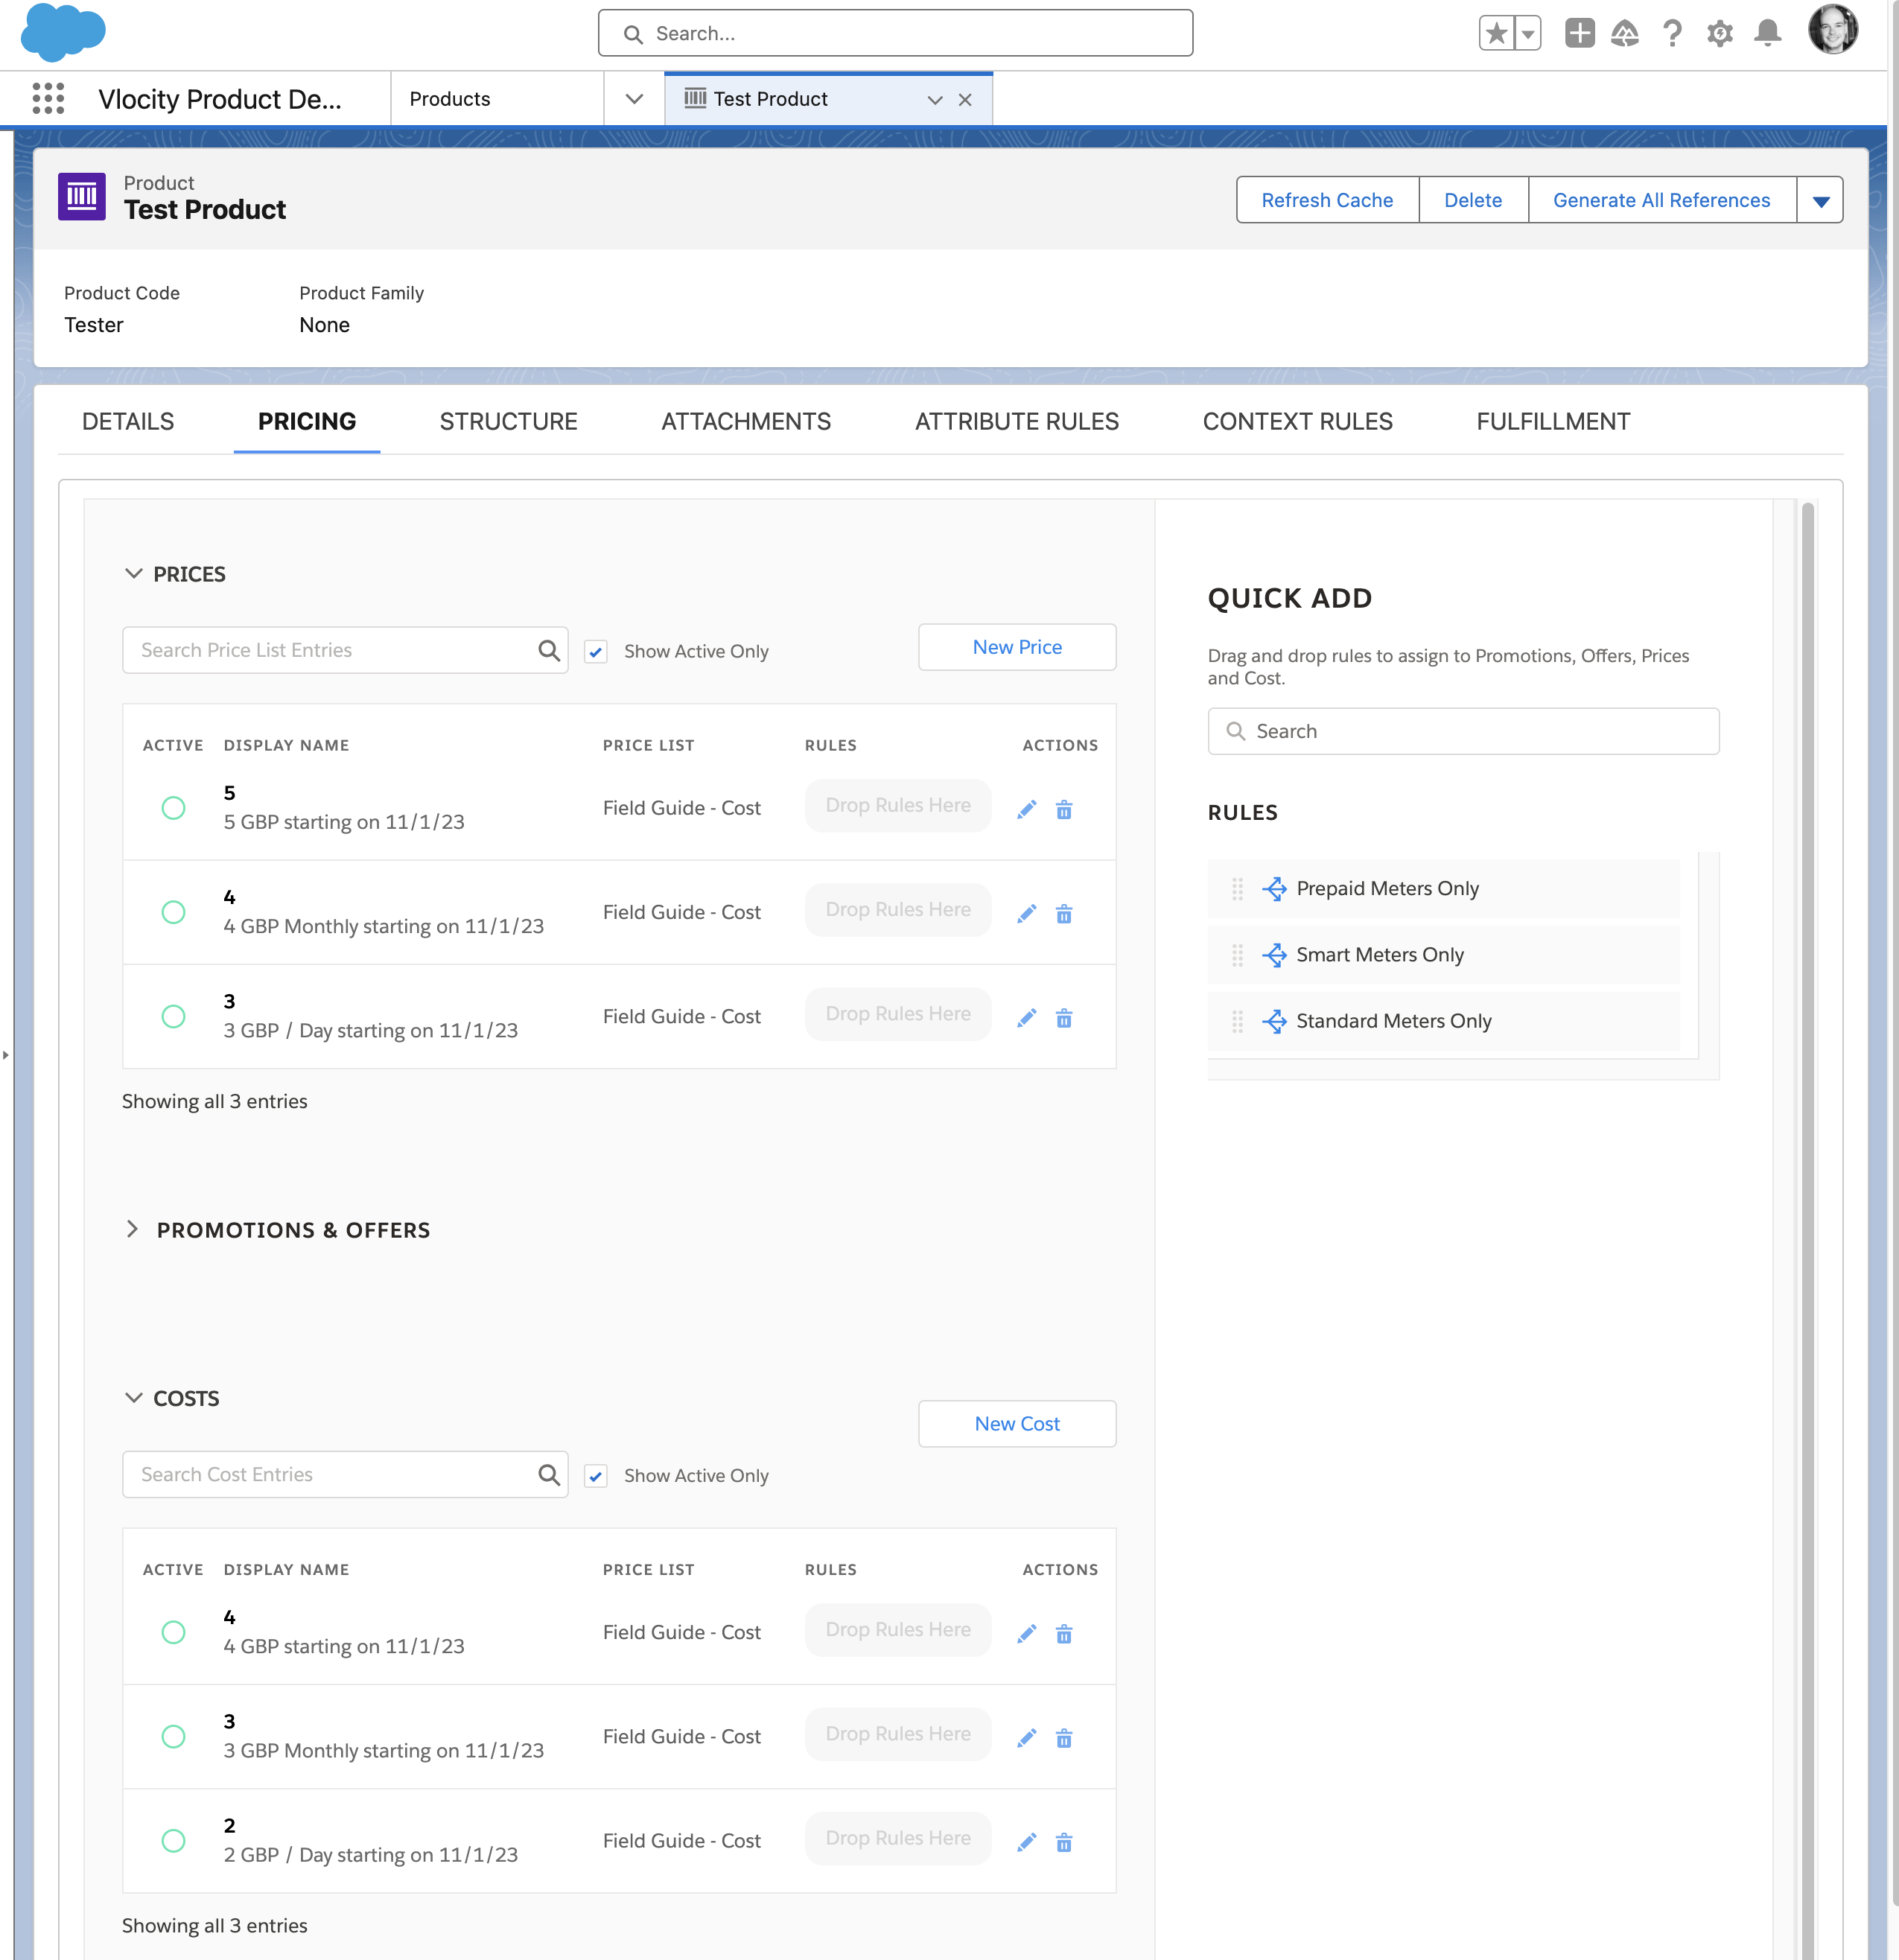
Task: Delete the 3 GBP / Day price entry
Action: (x=1064, y=1017)
